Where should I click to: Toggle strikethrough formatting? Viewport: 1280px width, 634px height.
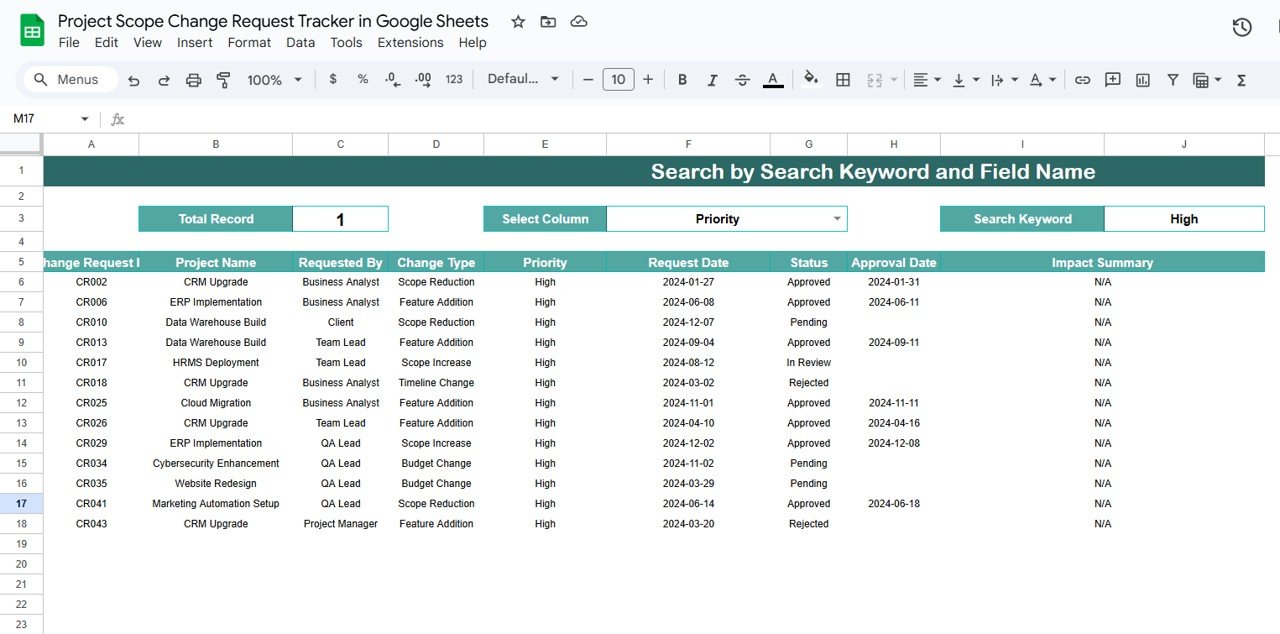742,79
